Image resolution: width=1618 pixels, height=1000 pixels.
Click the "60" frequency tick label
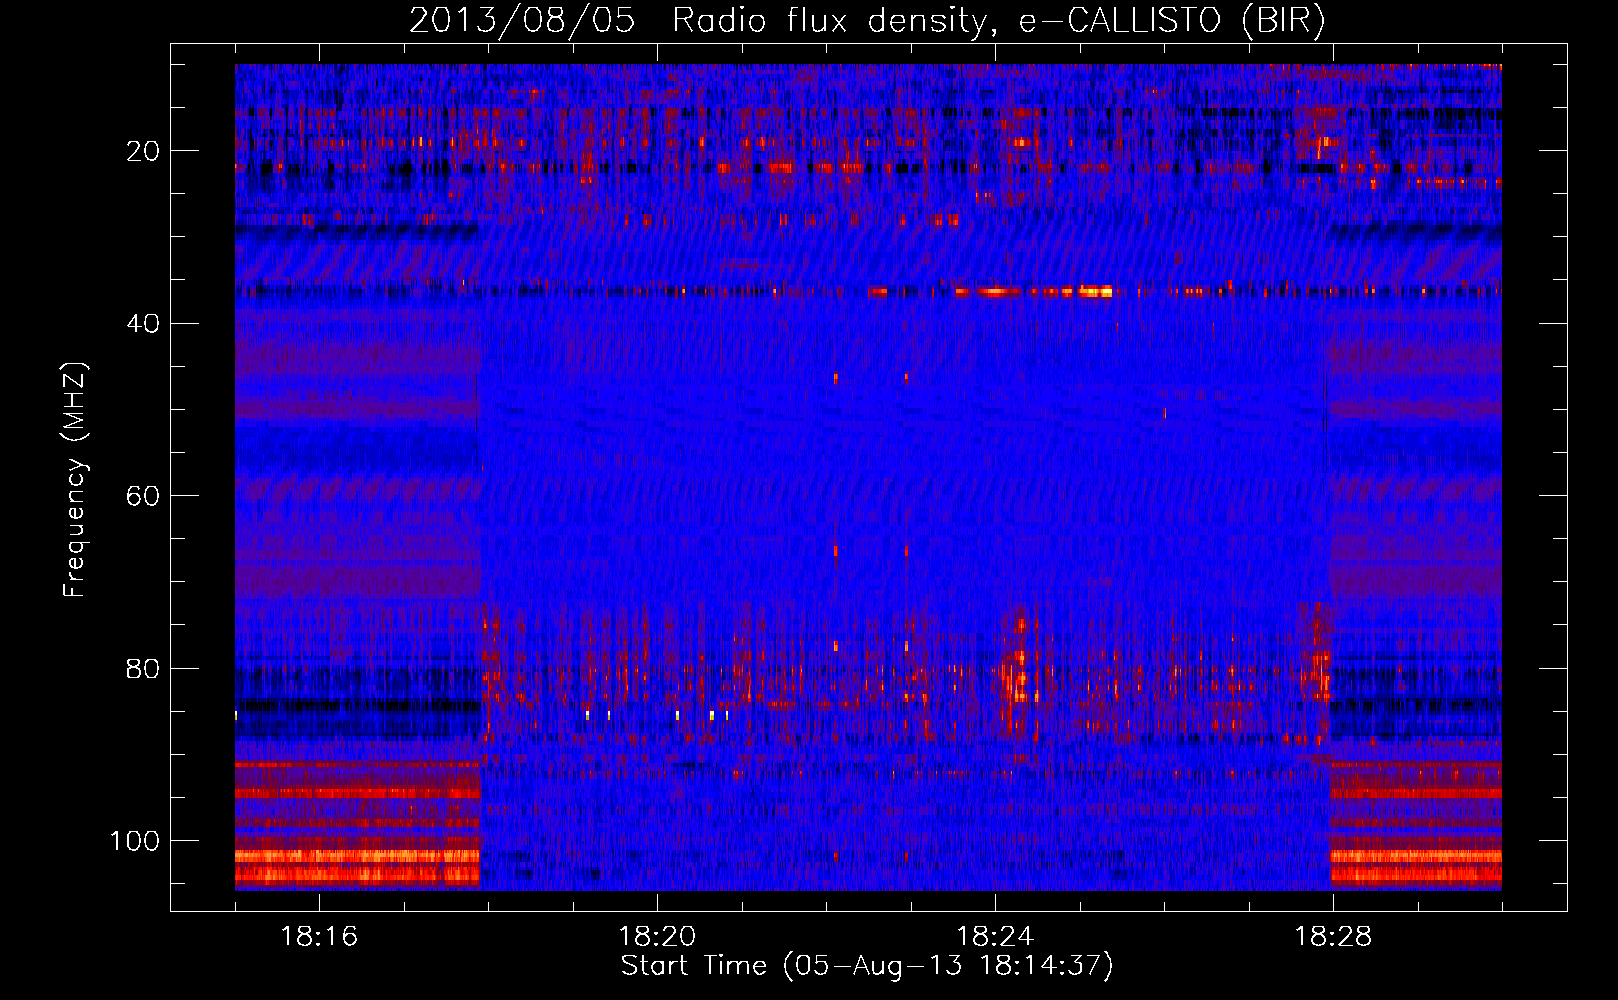143,497
